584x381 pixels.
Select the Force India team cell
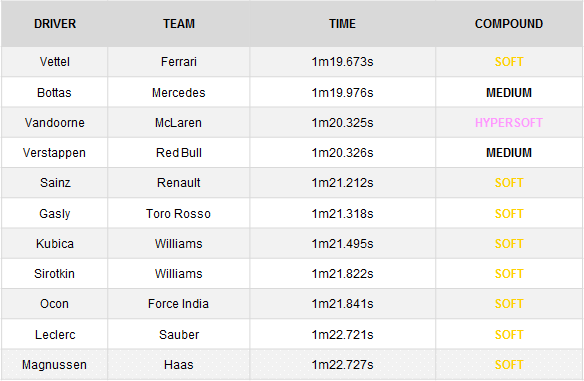[179, 304]
